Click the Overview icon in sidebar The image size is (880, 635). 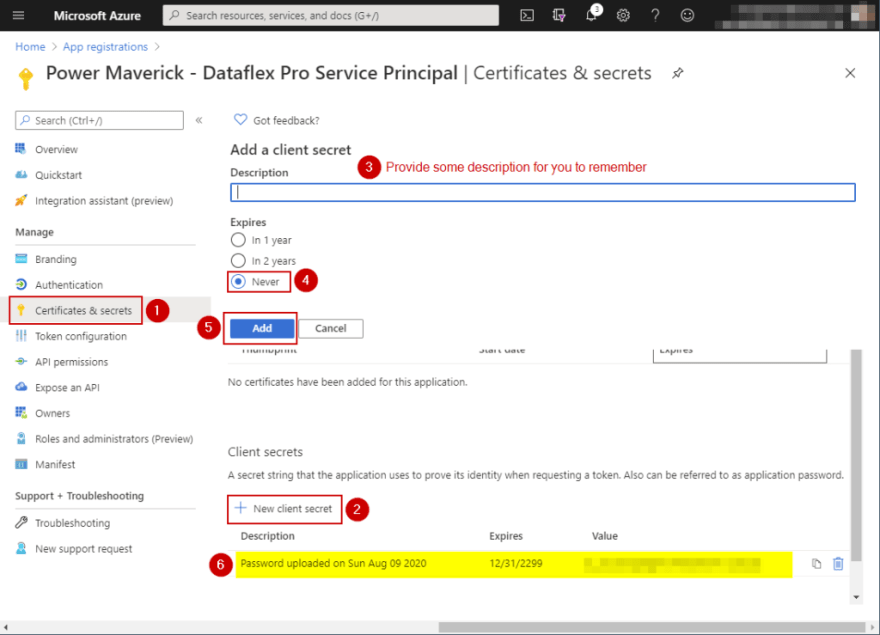coord(21,149)
